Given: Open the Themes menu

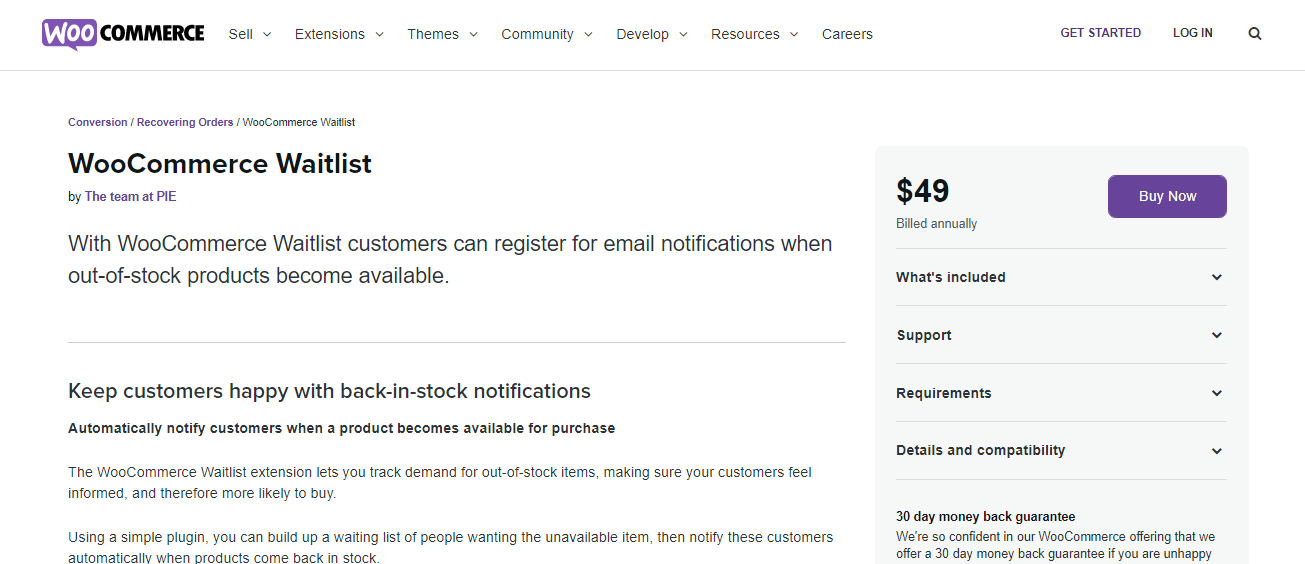Looking at the screenshot, I should click(442, 34).
